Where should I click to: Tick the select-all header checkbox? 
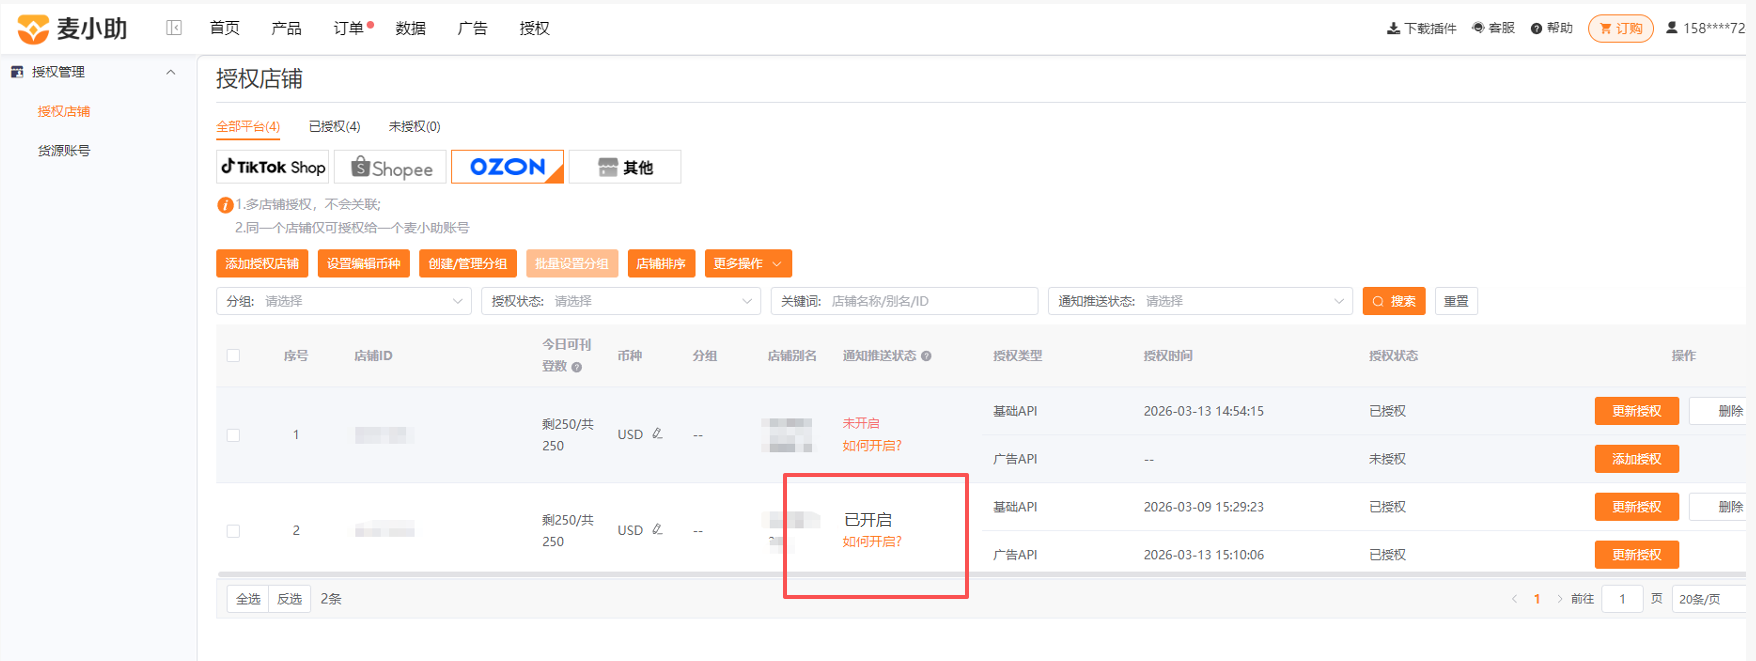point(233,355)
